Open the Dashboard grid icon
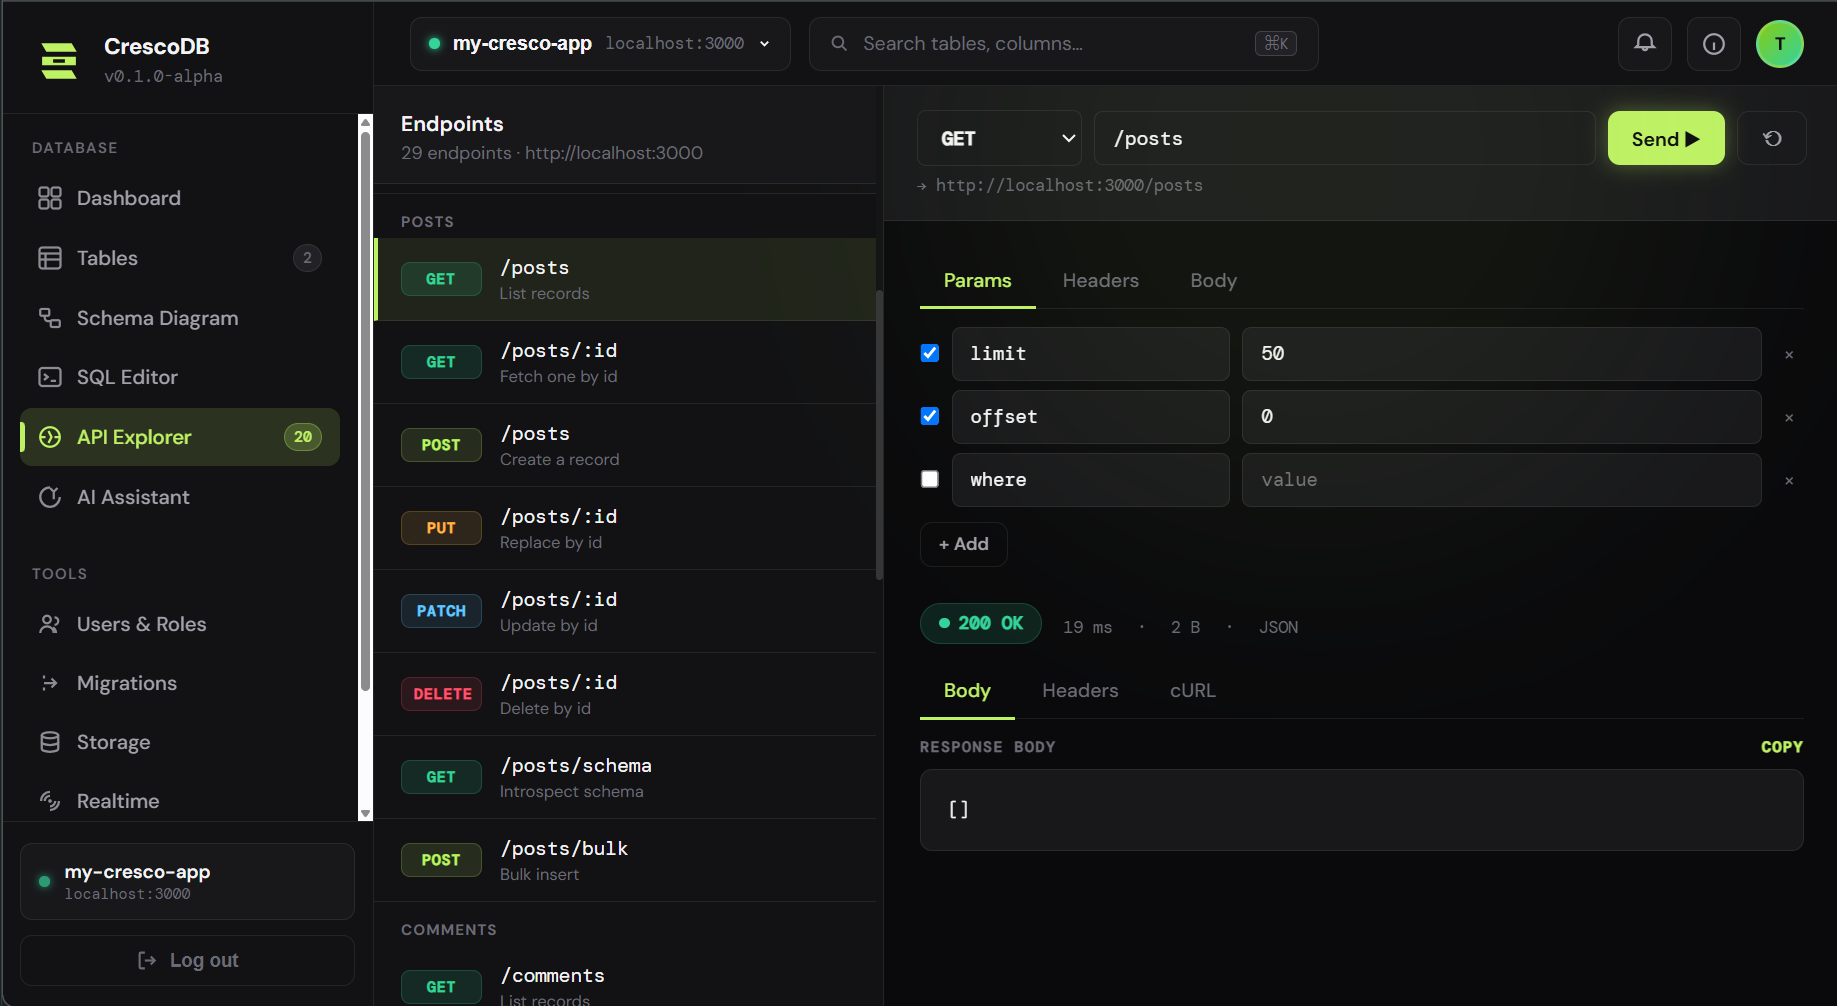 [x=50, y=198]
